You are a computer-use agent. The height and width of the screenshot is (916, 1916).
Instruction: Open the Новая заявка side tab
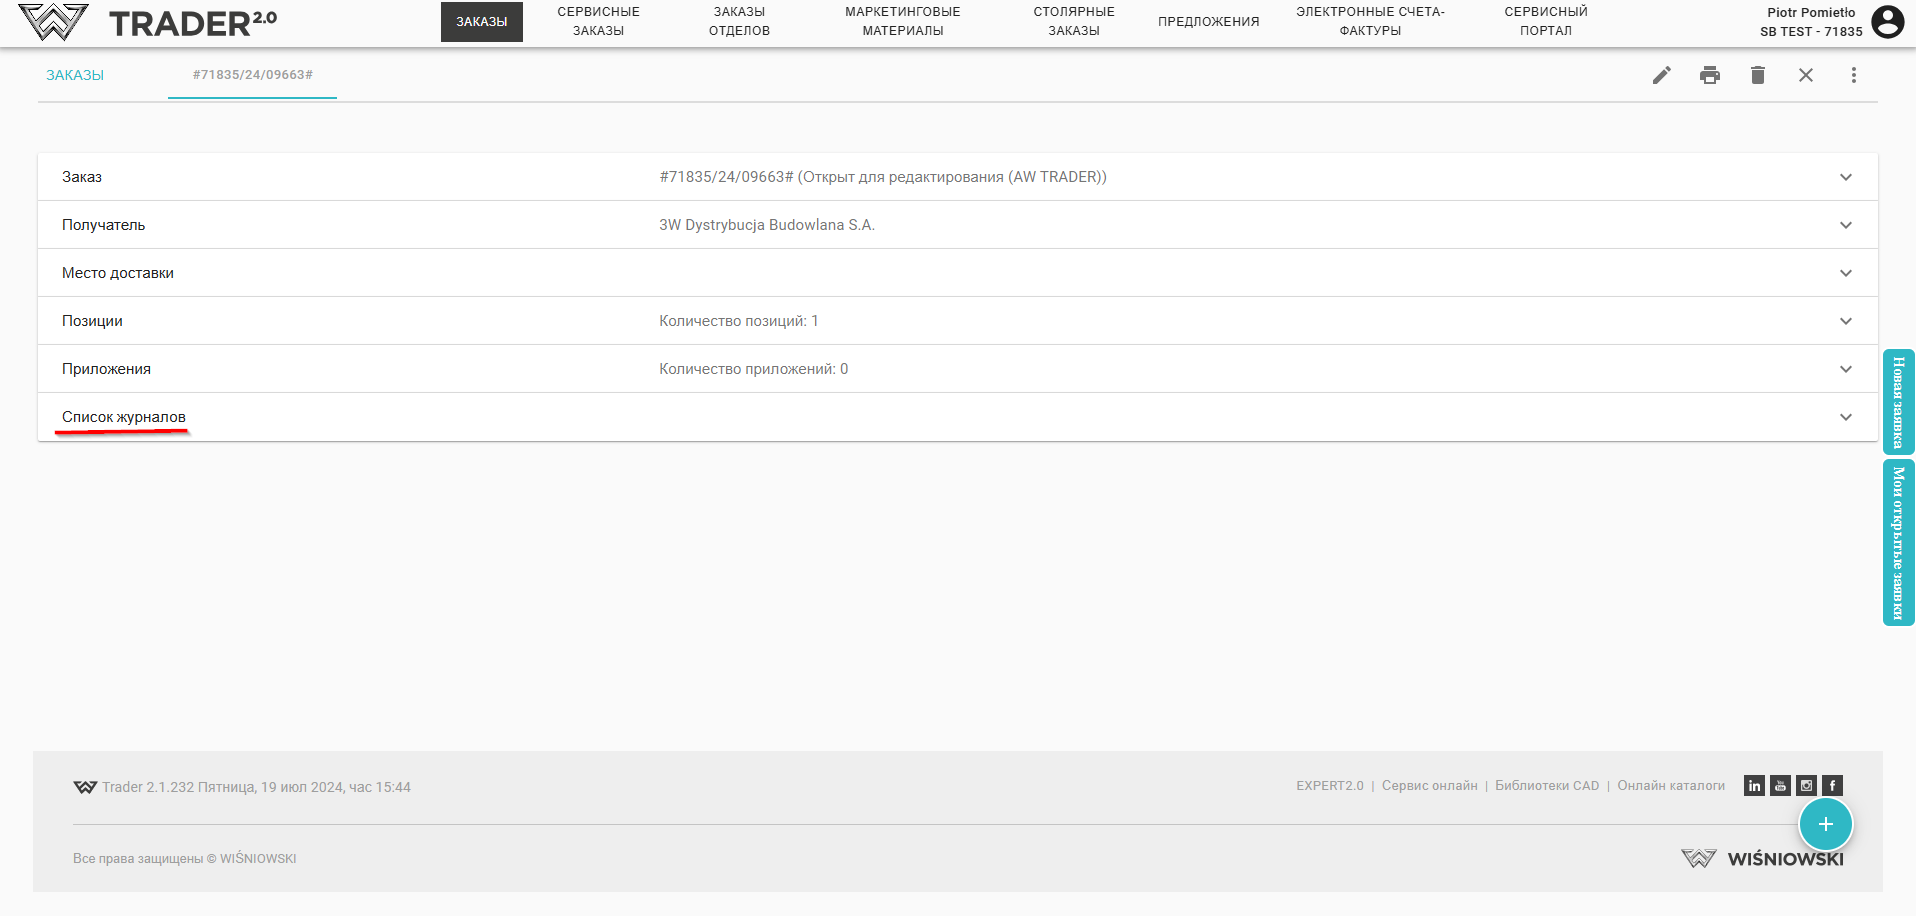[1898, 402]
